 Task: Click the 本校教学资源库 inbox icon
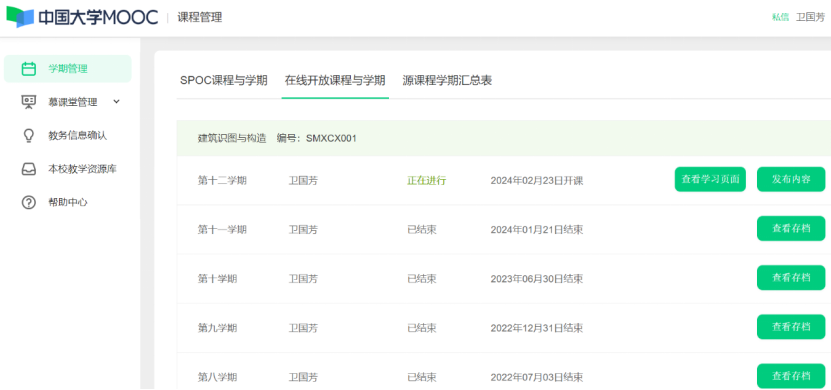pos(29,169)
